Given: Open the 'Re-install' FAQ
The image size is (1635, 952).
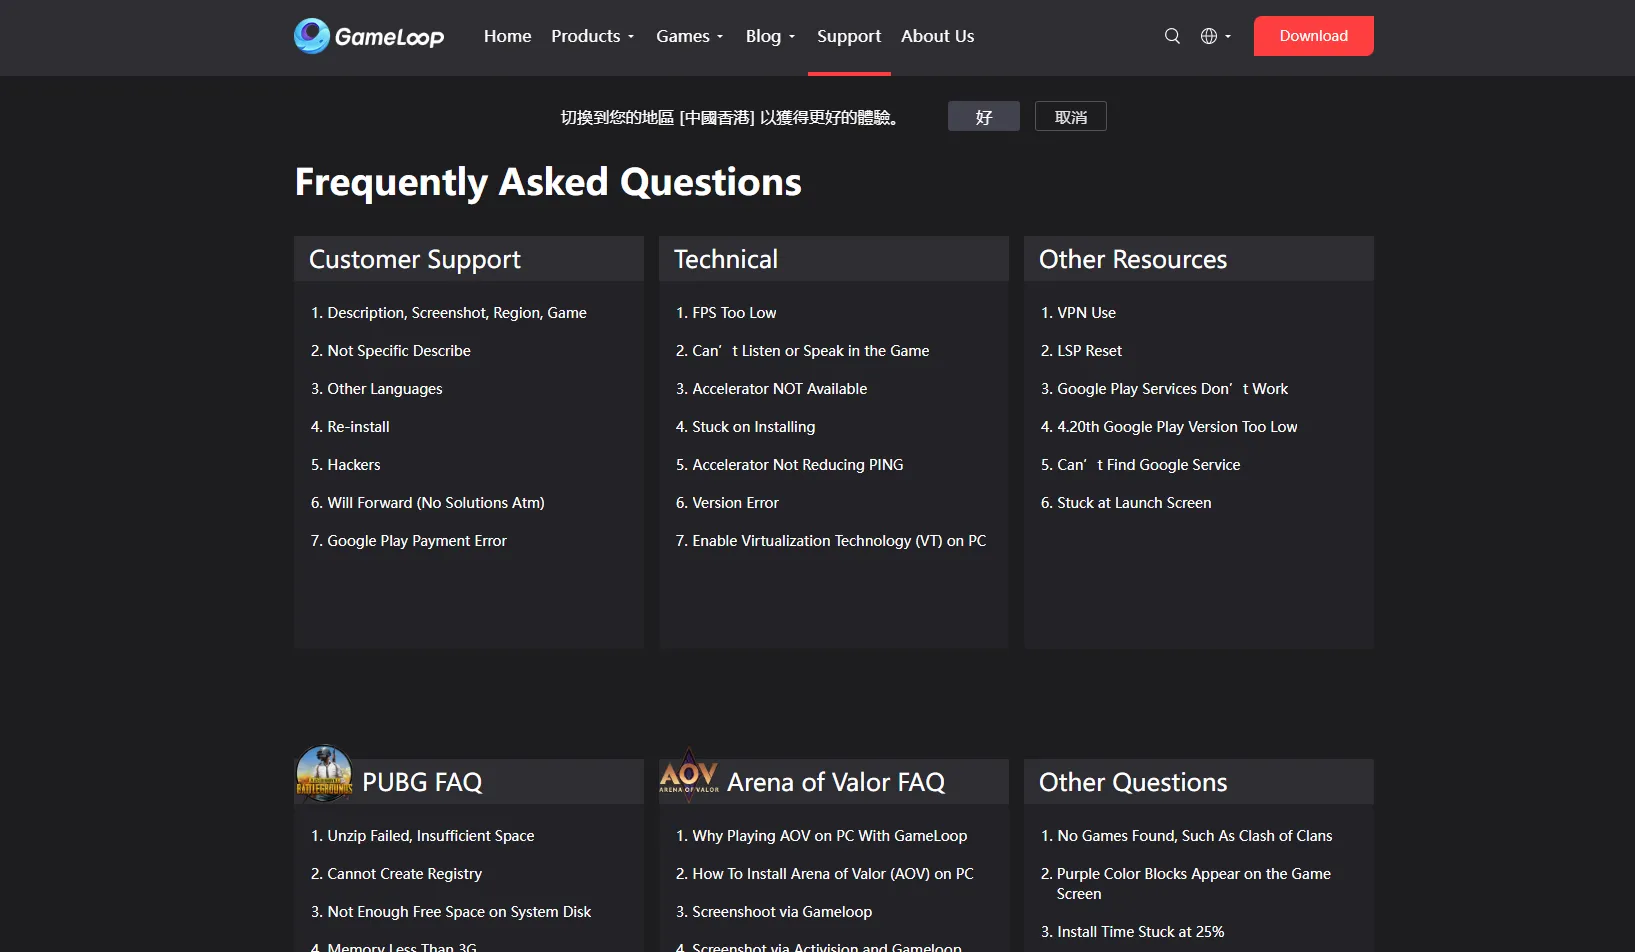Looking at the screenshot, I should 350,427.
